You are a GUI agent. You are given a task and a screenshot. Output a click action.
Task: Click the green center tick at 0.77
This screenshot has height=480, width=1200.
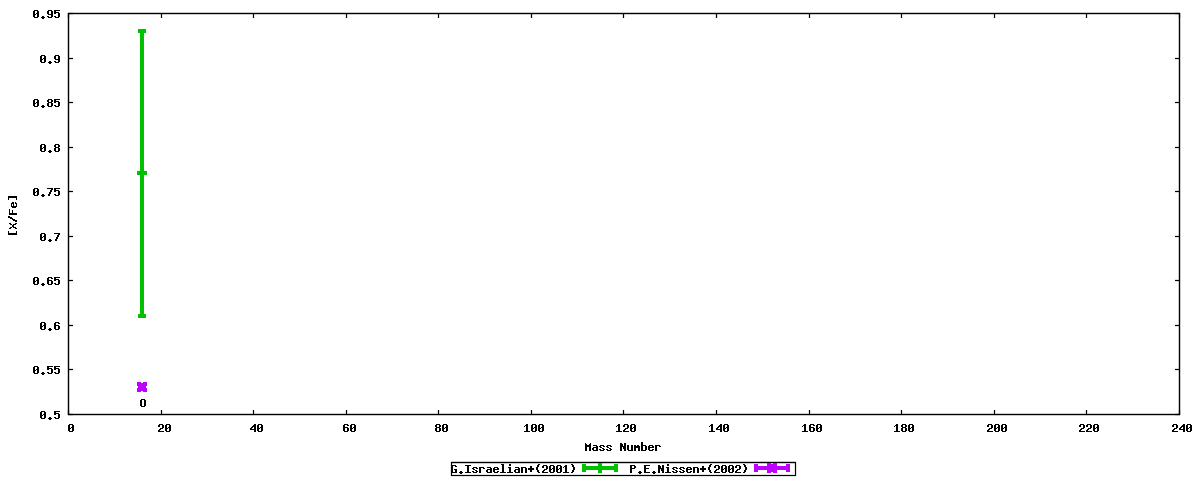coord(142,173)
